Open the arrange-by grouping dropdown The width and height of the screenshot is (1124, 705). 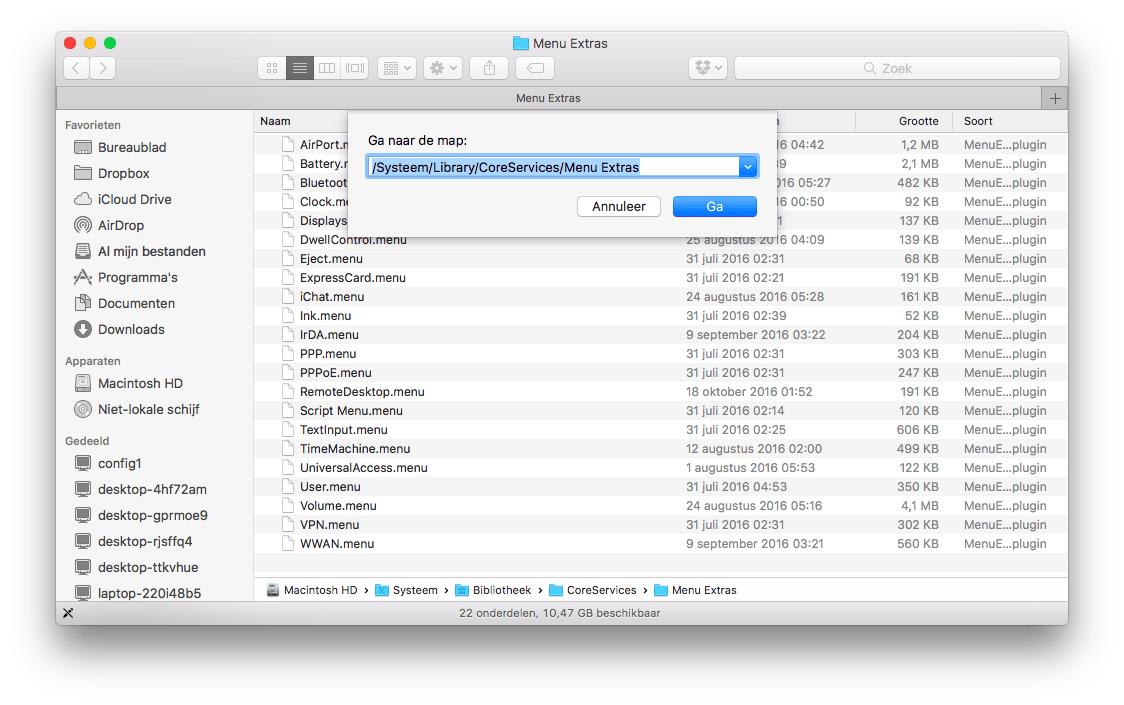coord(396,68)
